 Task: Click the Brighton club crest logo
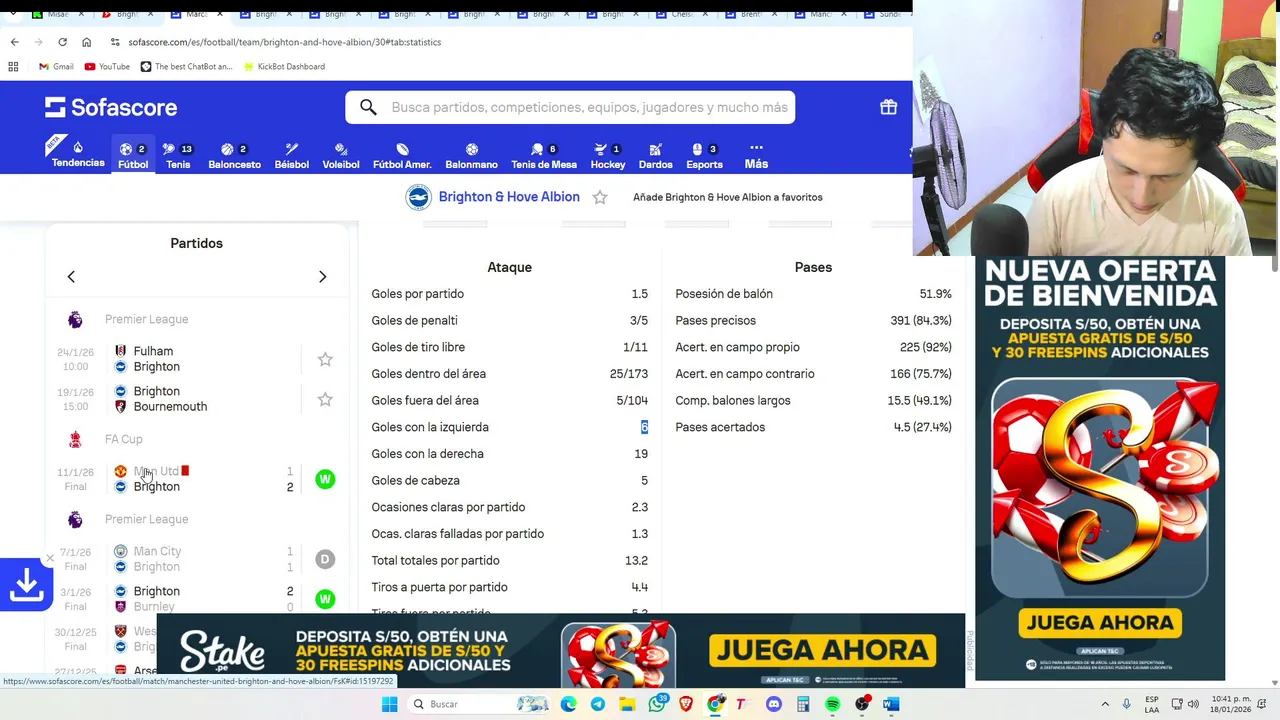(x=418, y=197)
